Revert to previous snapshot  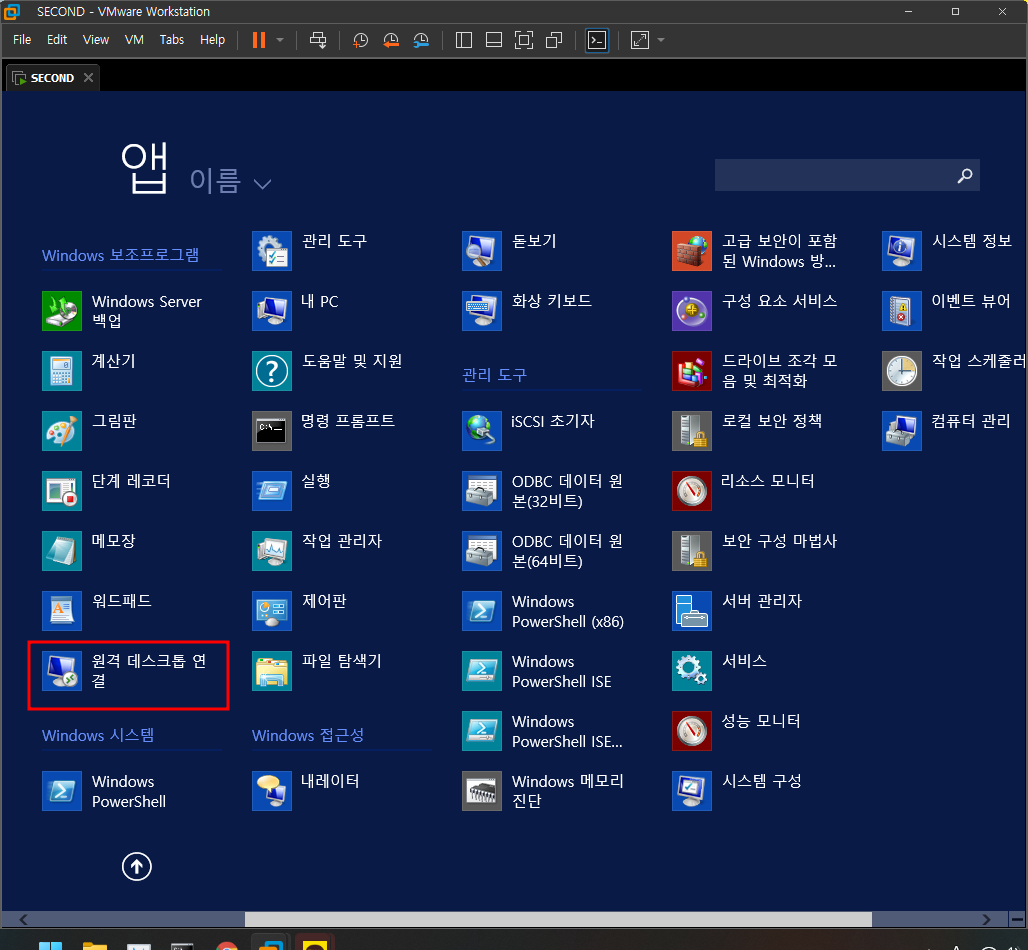[x=391, y=40]
